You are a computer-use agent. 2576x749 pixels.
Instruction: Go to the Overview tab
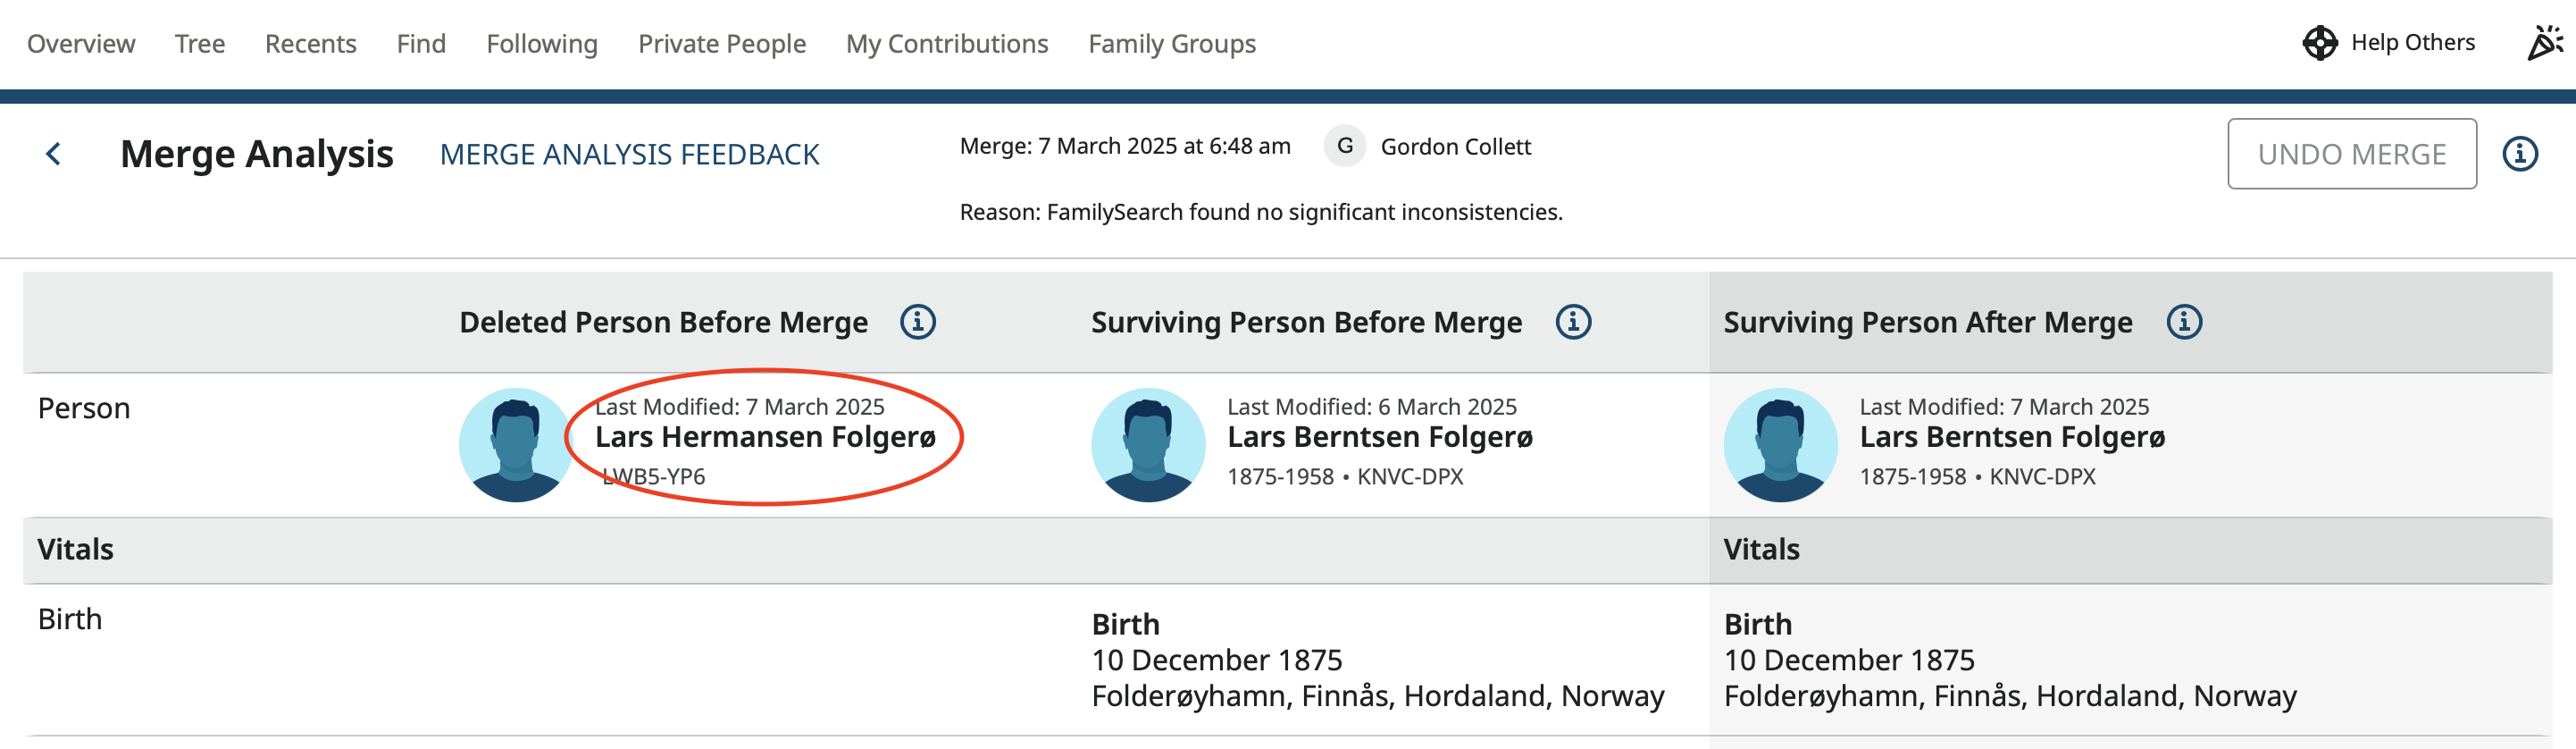pyautogui.click(x=81, y=44)
